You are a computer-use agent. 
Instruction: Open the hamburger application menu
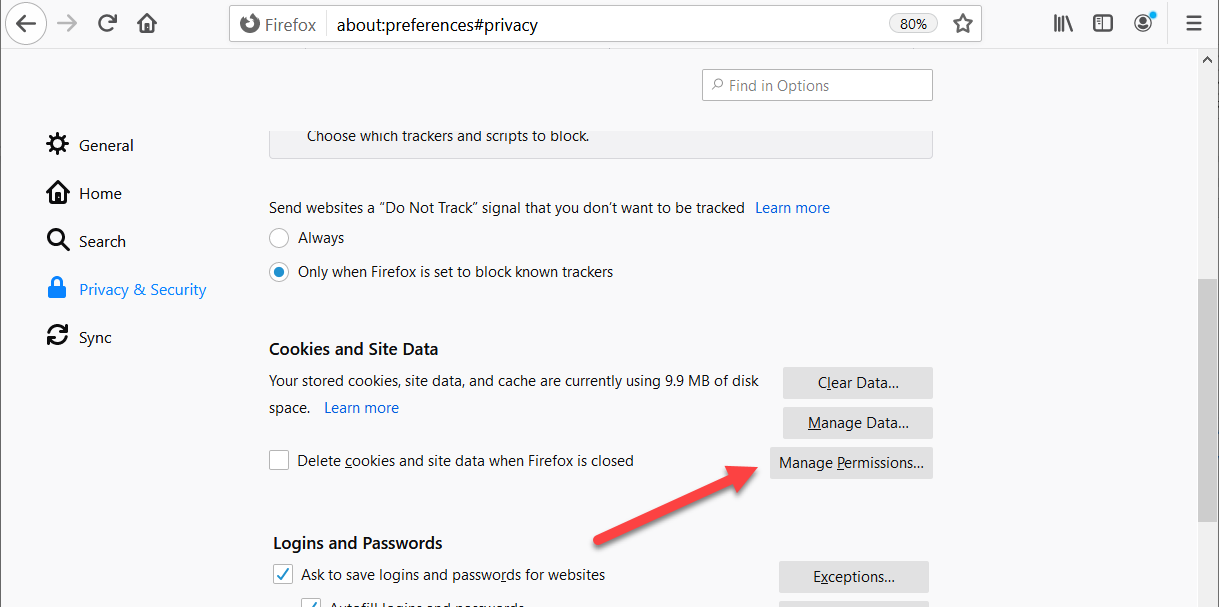(1193, 24)
